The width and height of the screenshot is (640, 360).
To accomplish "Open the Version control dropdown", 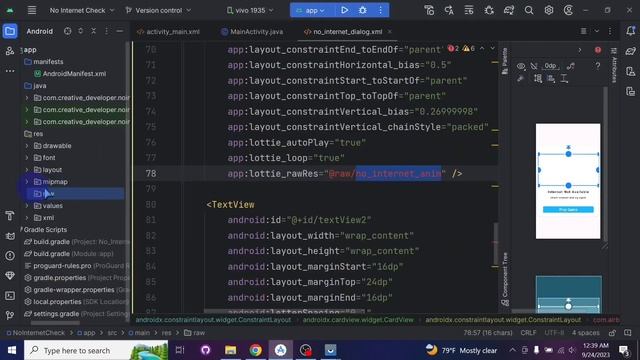I will pos(158,10).
